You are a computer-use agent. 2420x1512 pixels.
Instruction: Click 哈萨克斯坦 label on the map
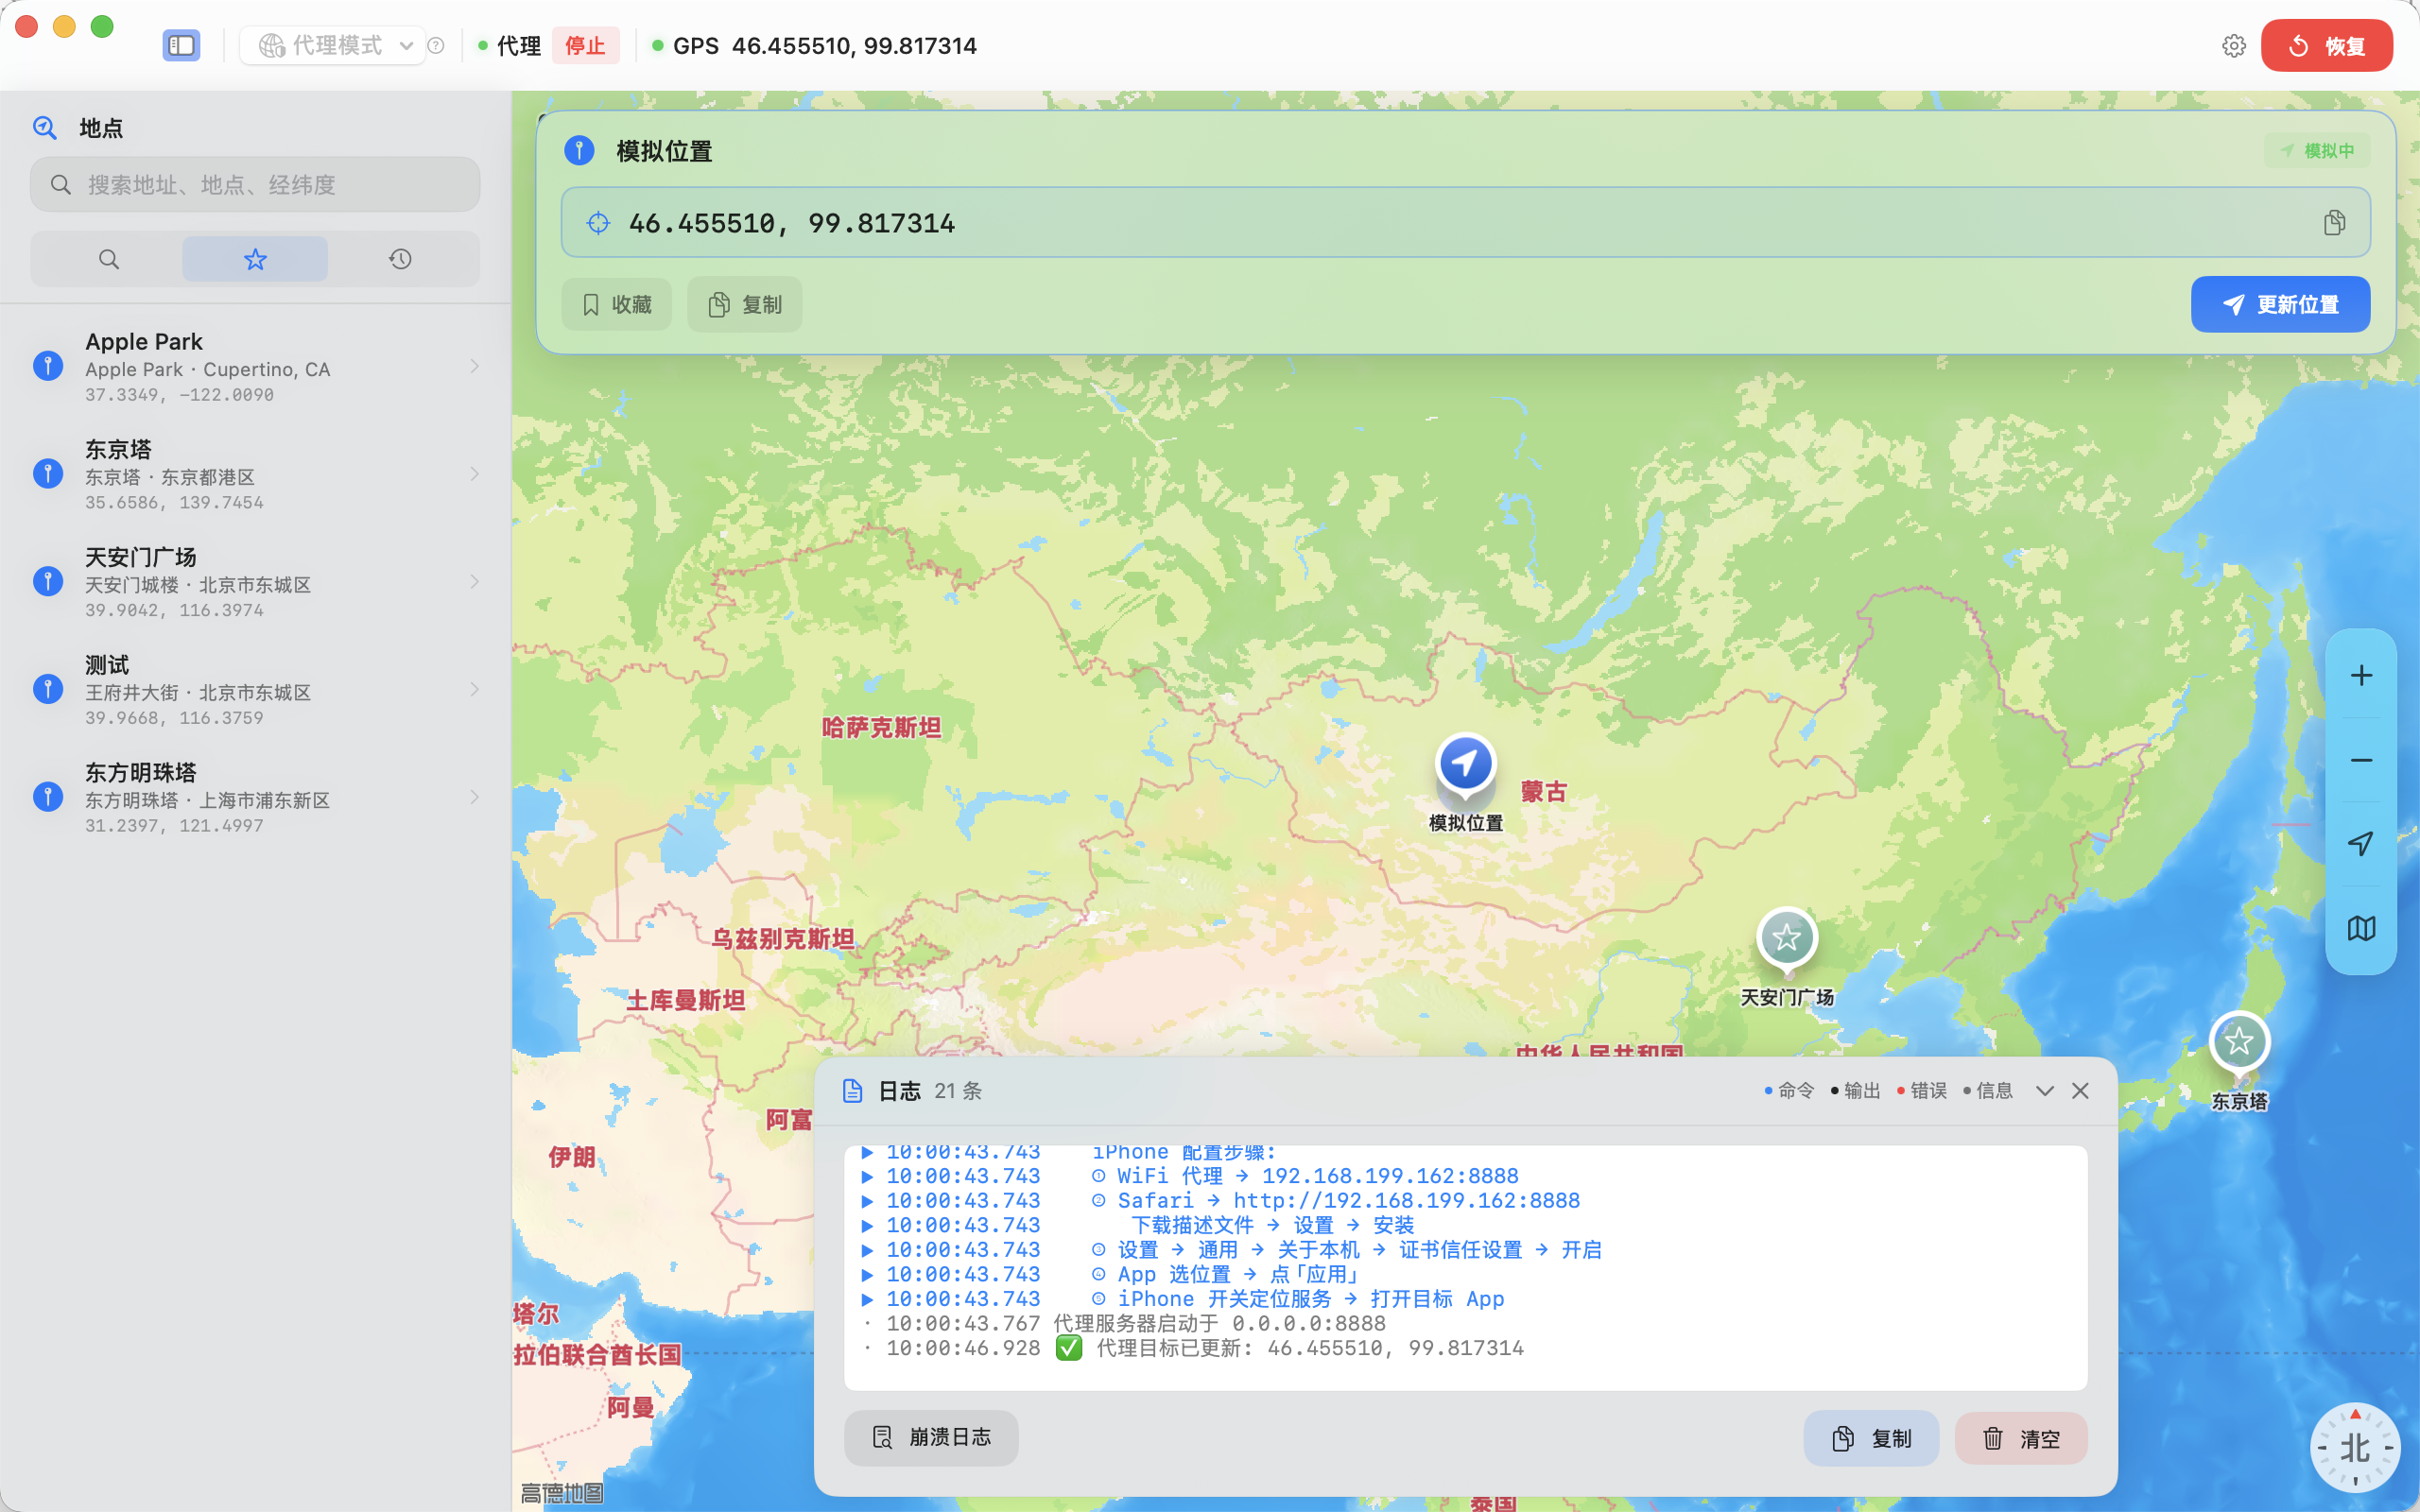(x=881, y=727)
